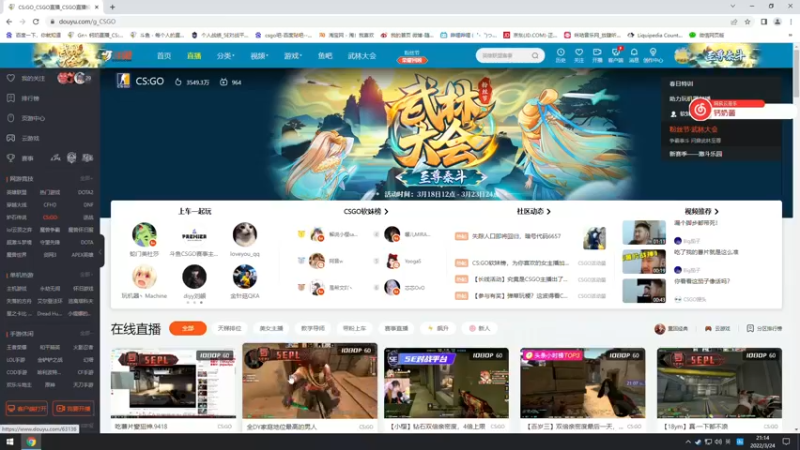Open the Windows notification center icon

tap(787, 442)
